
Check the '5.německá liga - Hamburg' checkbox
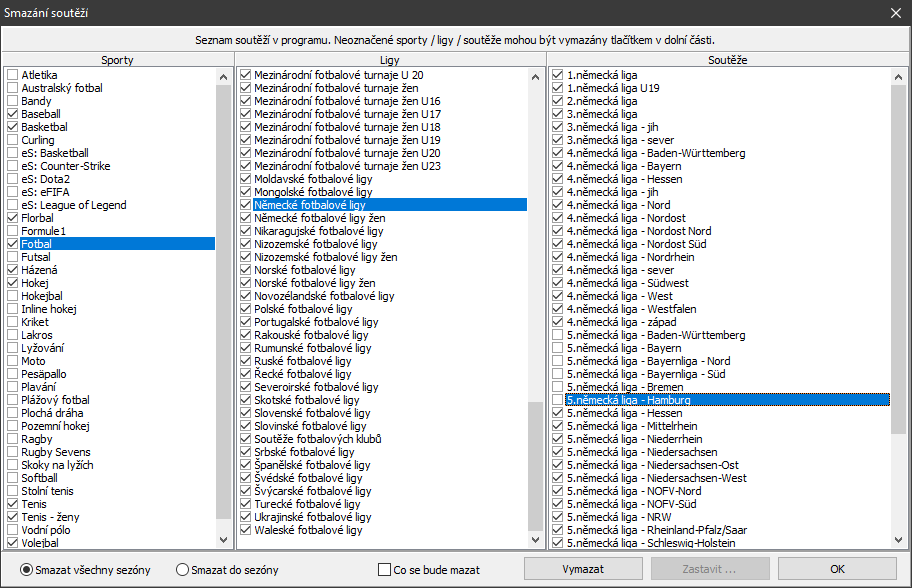coord(558,400)
